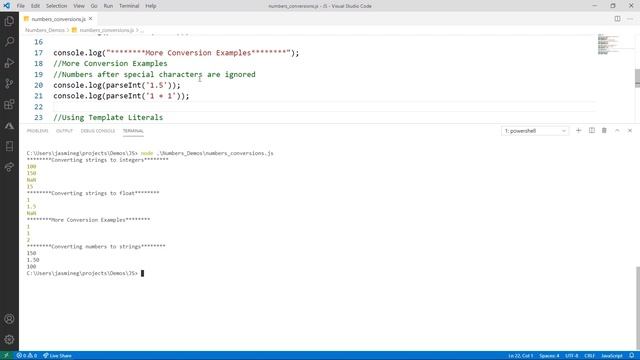Open the Help menu

tap(151, 6)
